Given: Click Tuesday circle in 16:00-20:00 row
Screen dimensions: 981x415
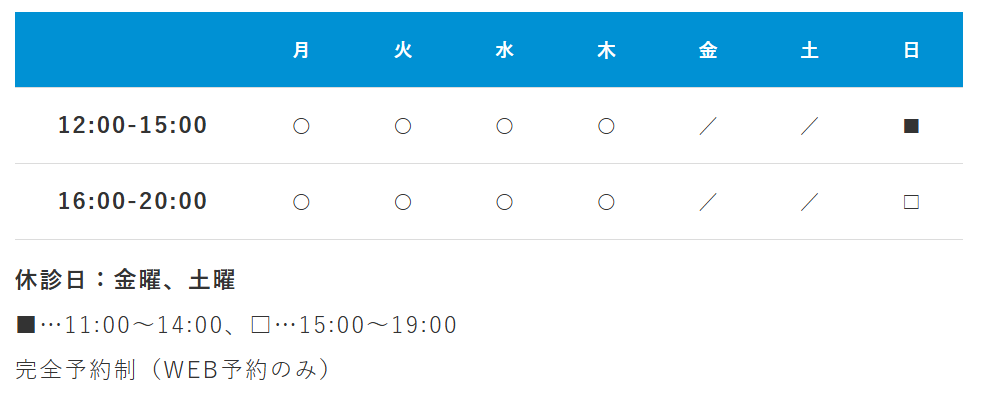Looking at the screenshot, I should pyautogui.click(x=403, y=202).
